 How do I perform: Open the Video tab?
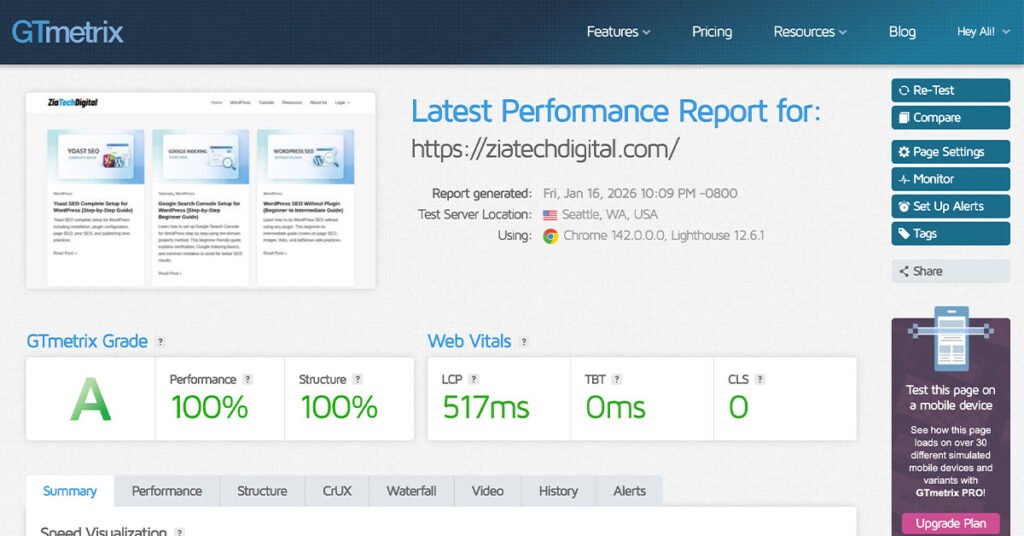[x=488, y=492]
